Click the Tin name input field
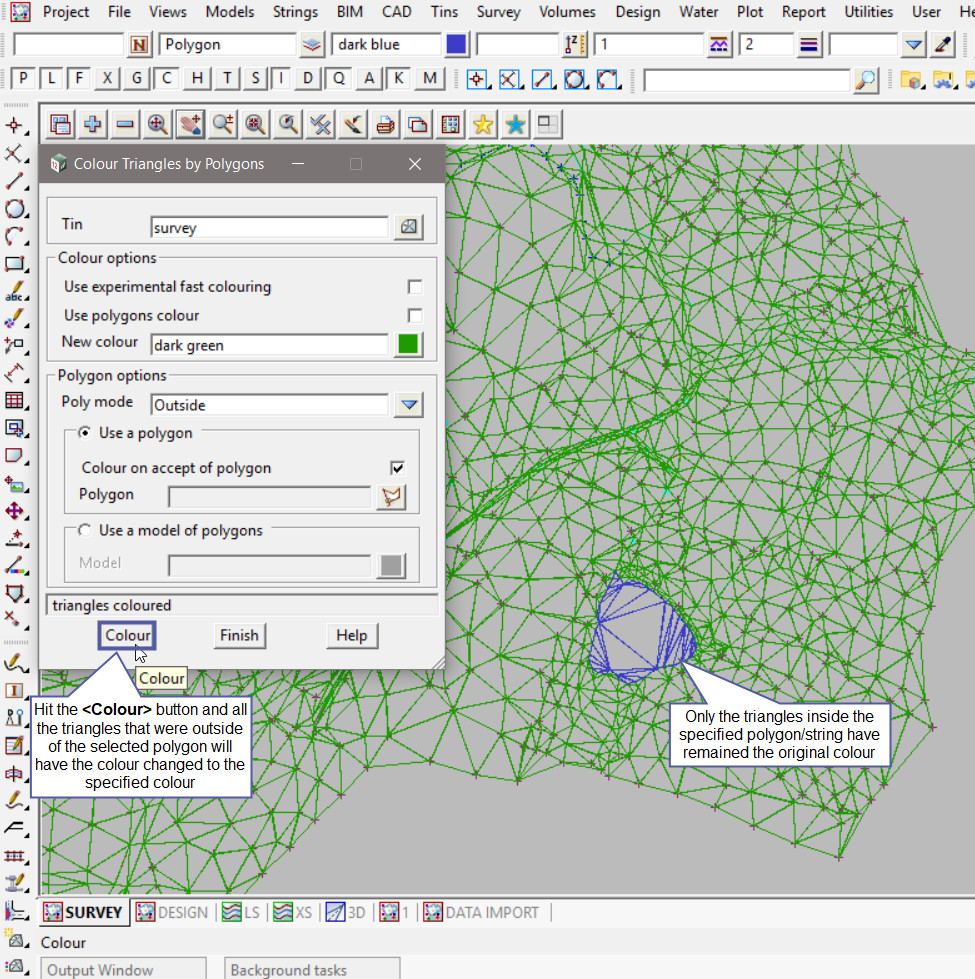This screenshot has height=979, width=975. 268,228
